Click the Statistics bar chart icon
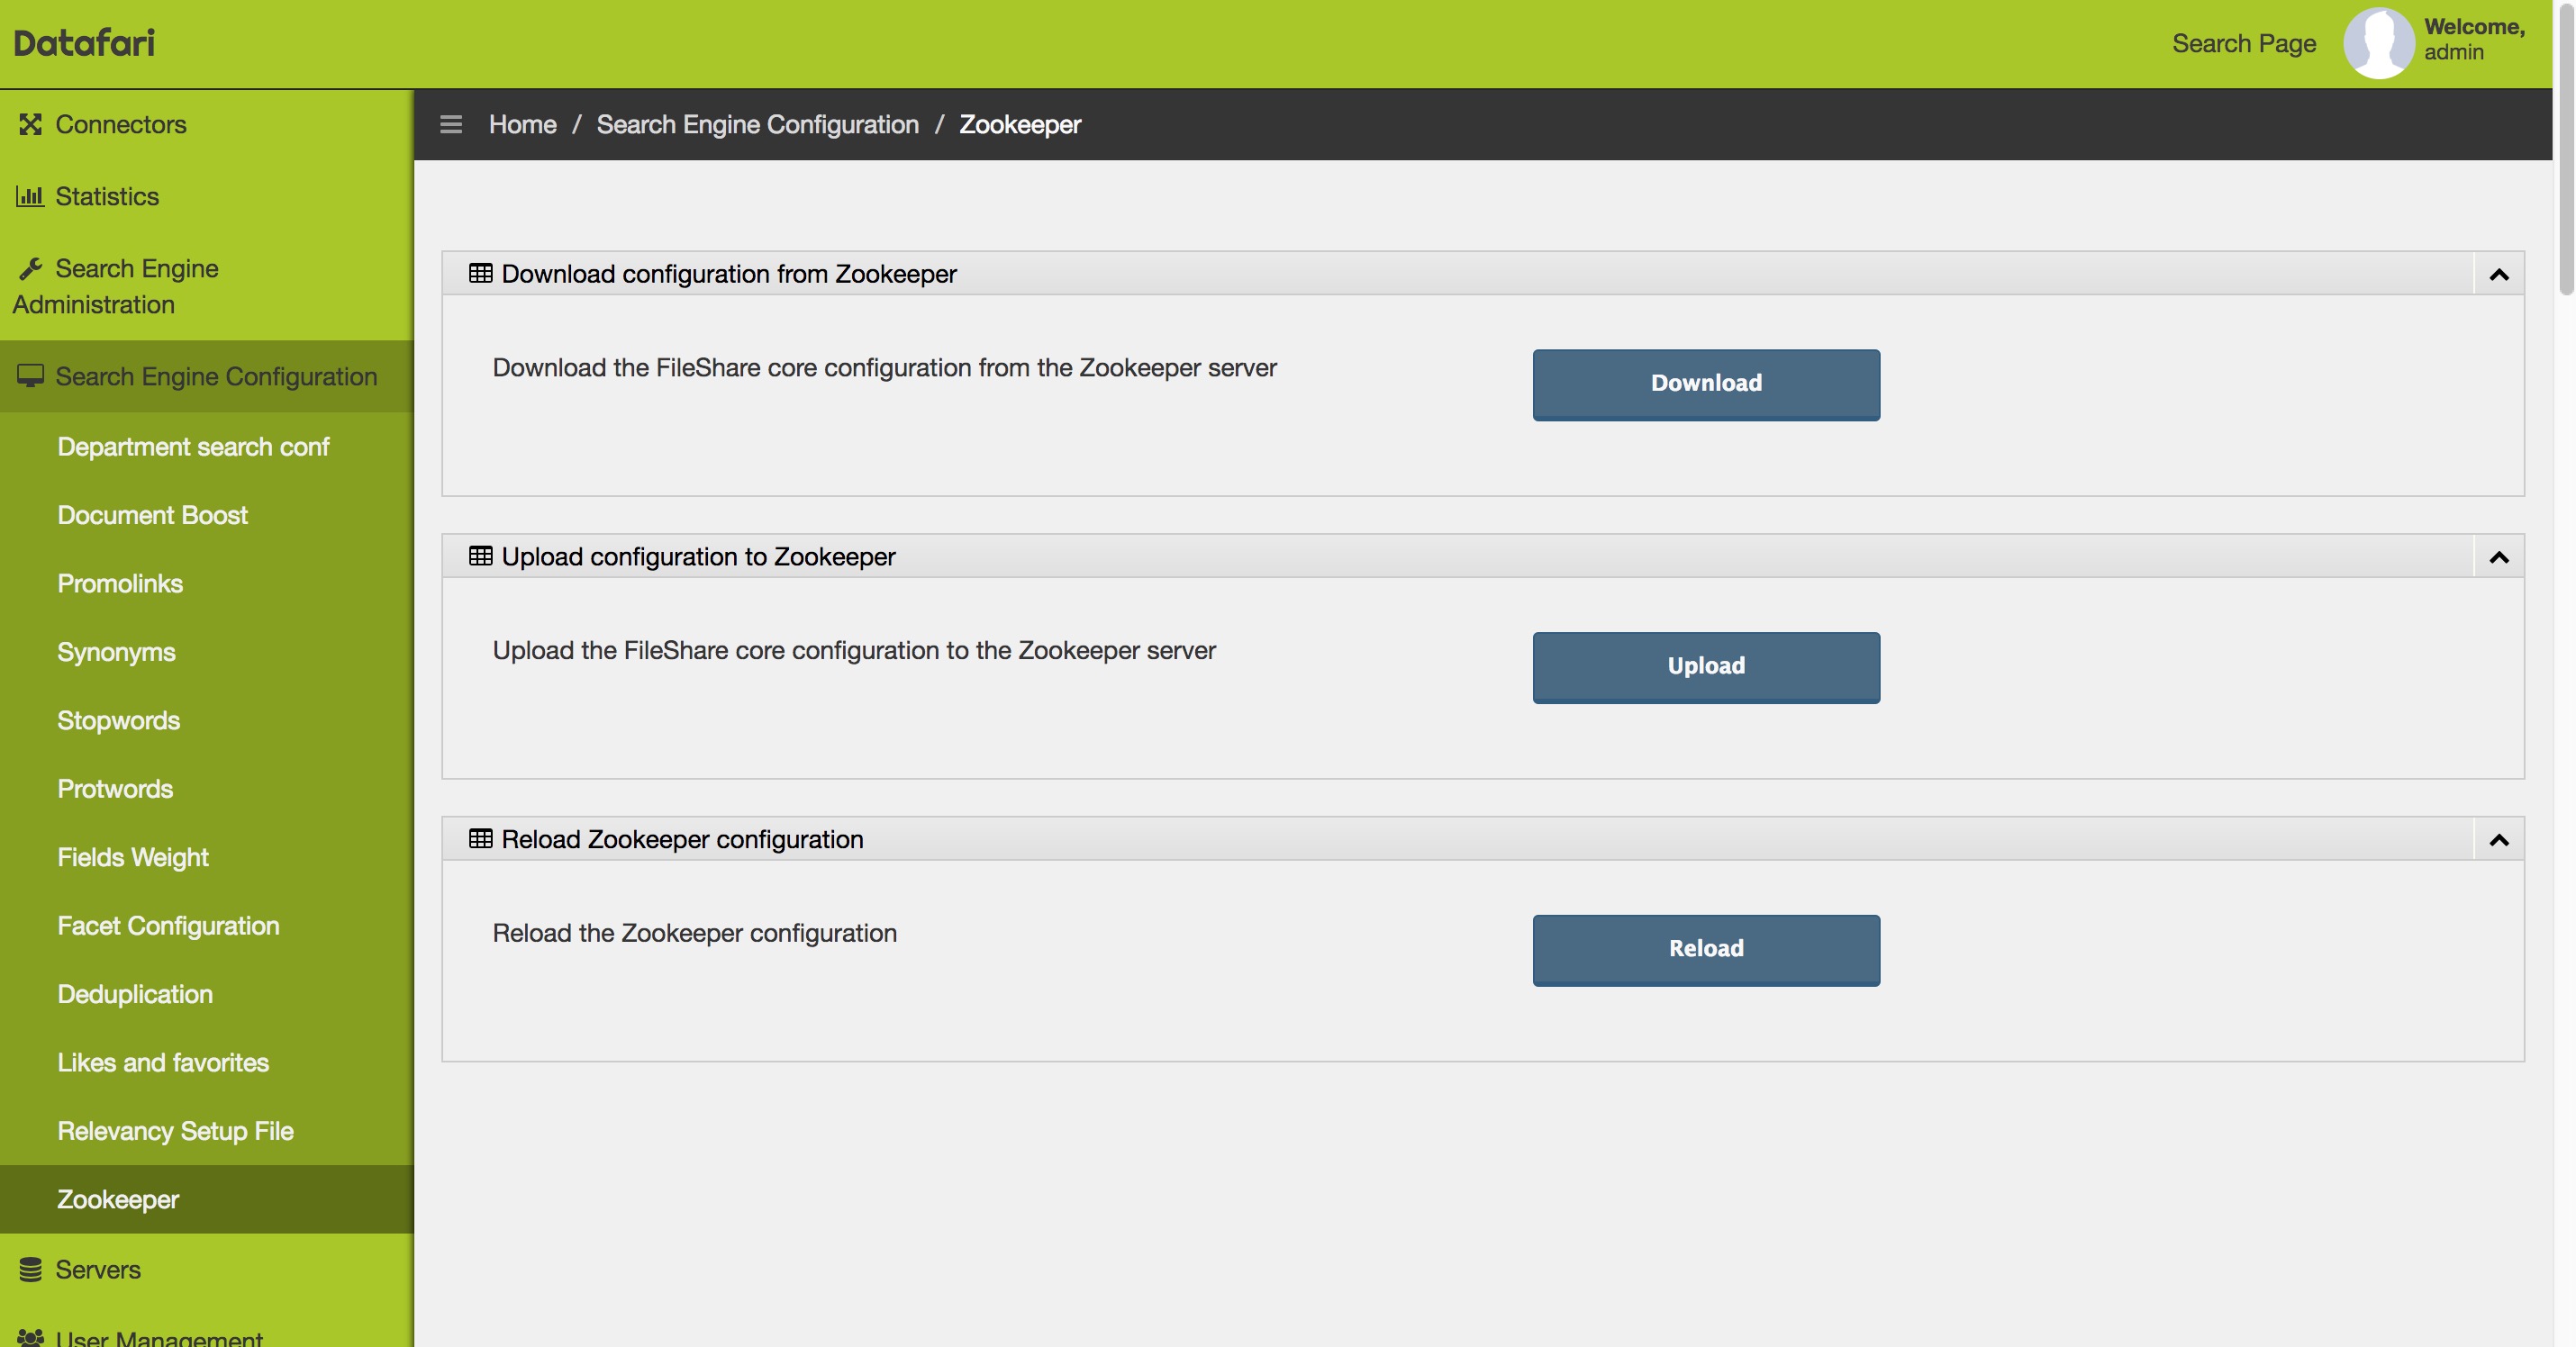Viewport: 2576px width, 1347px height. [30, 196]
